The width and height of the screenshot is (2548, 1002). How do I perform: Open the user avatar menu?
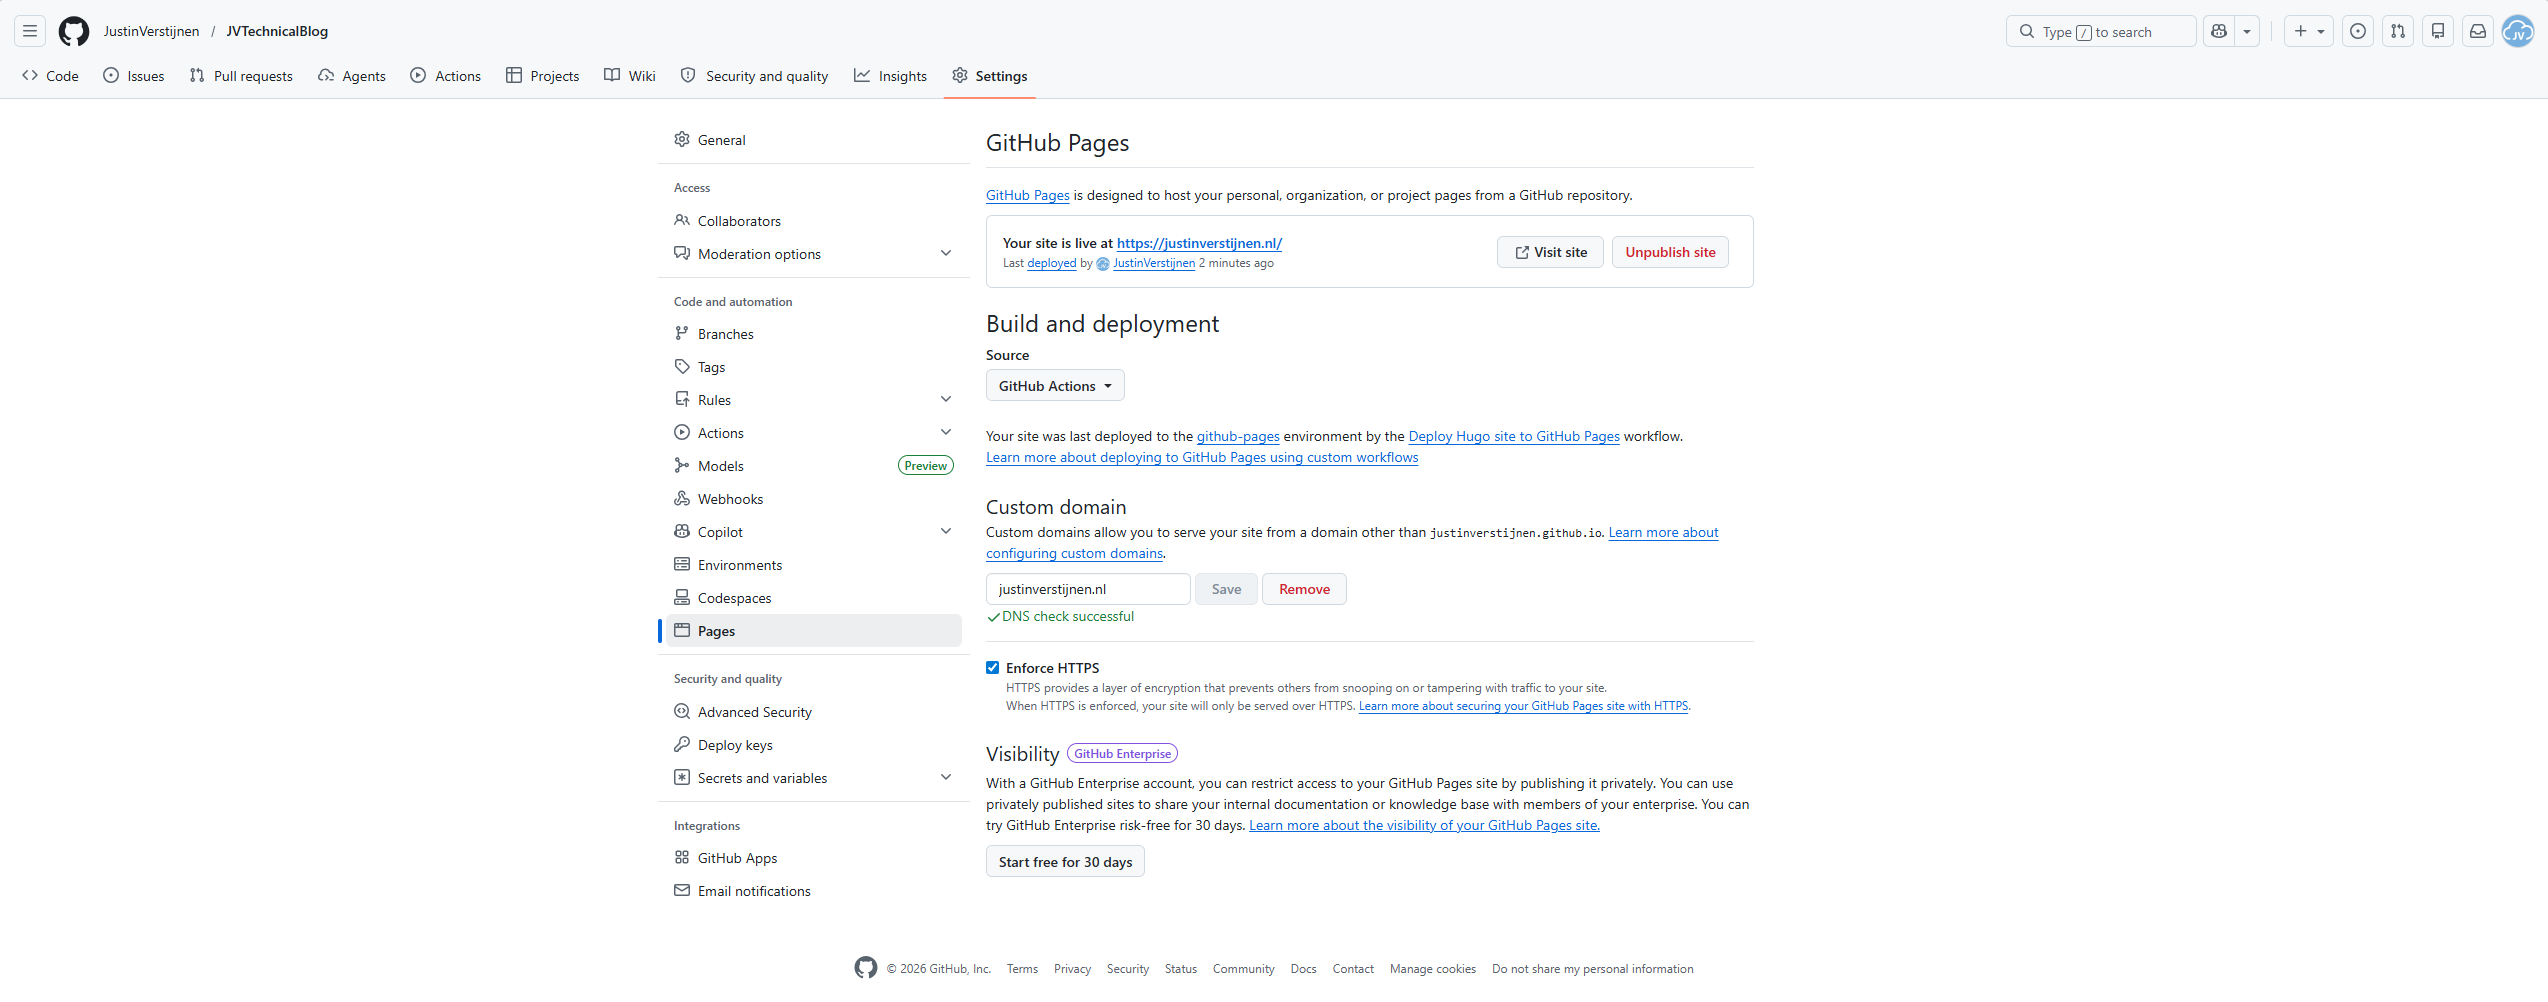tap(2517, 31)
